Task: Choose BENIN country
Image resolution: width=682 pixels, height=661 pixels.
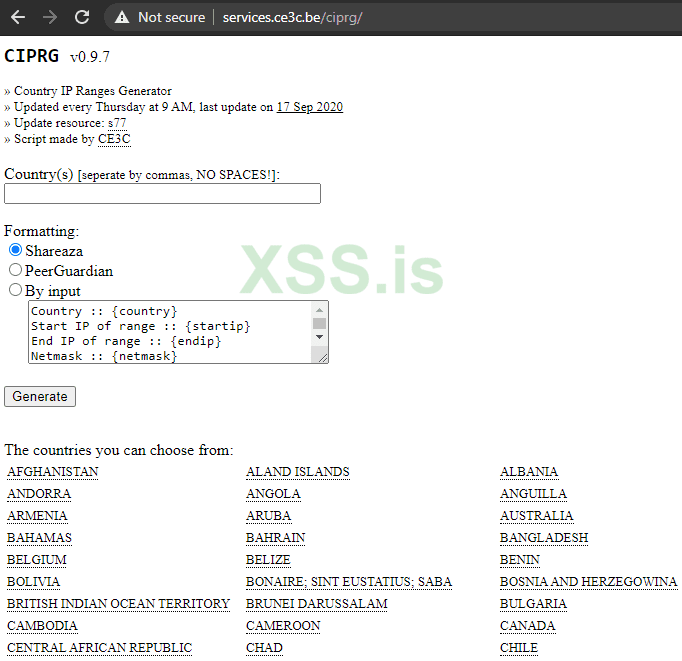Action: tap(520, 560)
